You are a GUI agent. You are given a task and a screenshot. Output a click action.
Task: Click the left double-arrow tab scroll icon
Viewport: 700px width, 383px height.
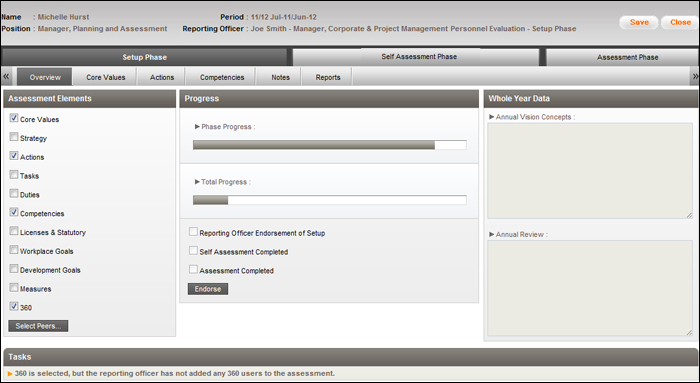pyautogui.click(x=6, y=76)
